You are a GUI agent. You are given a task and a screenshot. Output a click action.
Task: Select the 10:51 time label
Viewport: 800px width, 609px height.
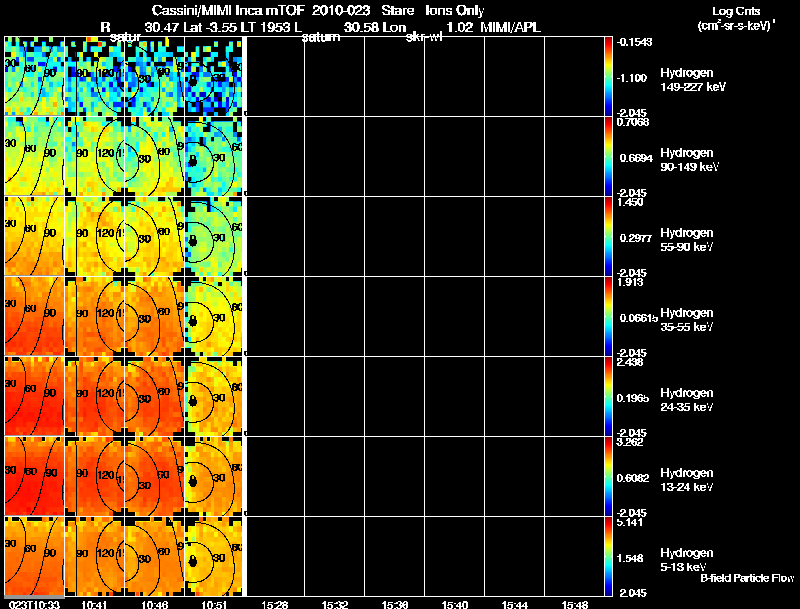pos(215,604)
